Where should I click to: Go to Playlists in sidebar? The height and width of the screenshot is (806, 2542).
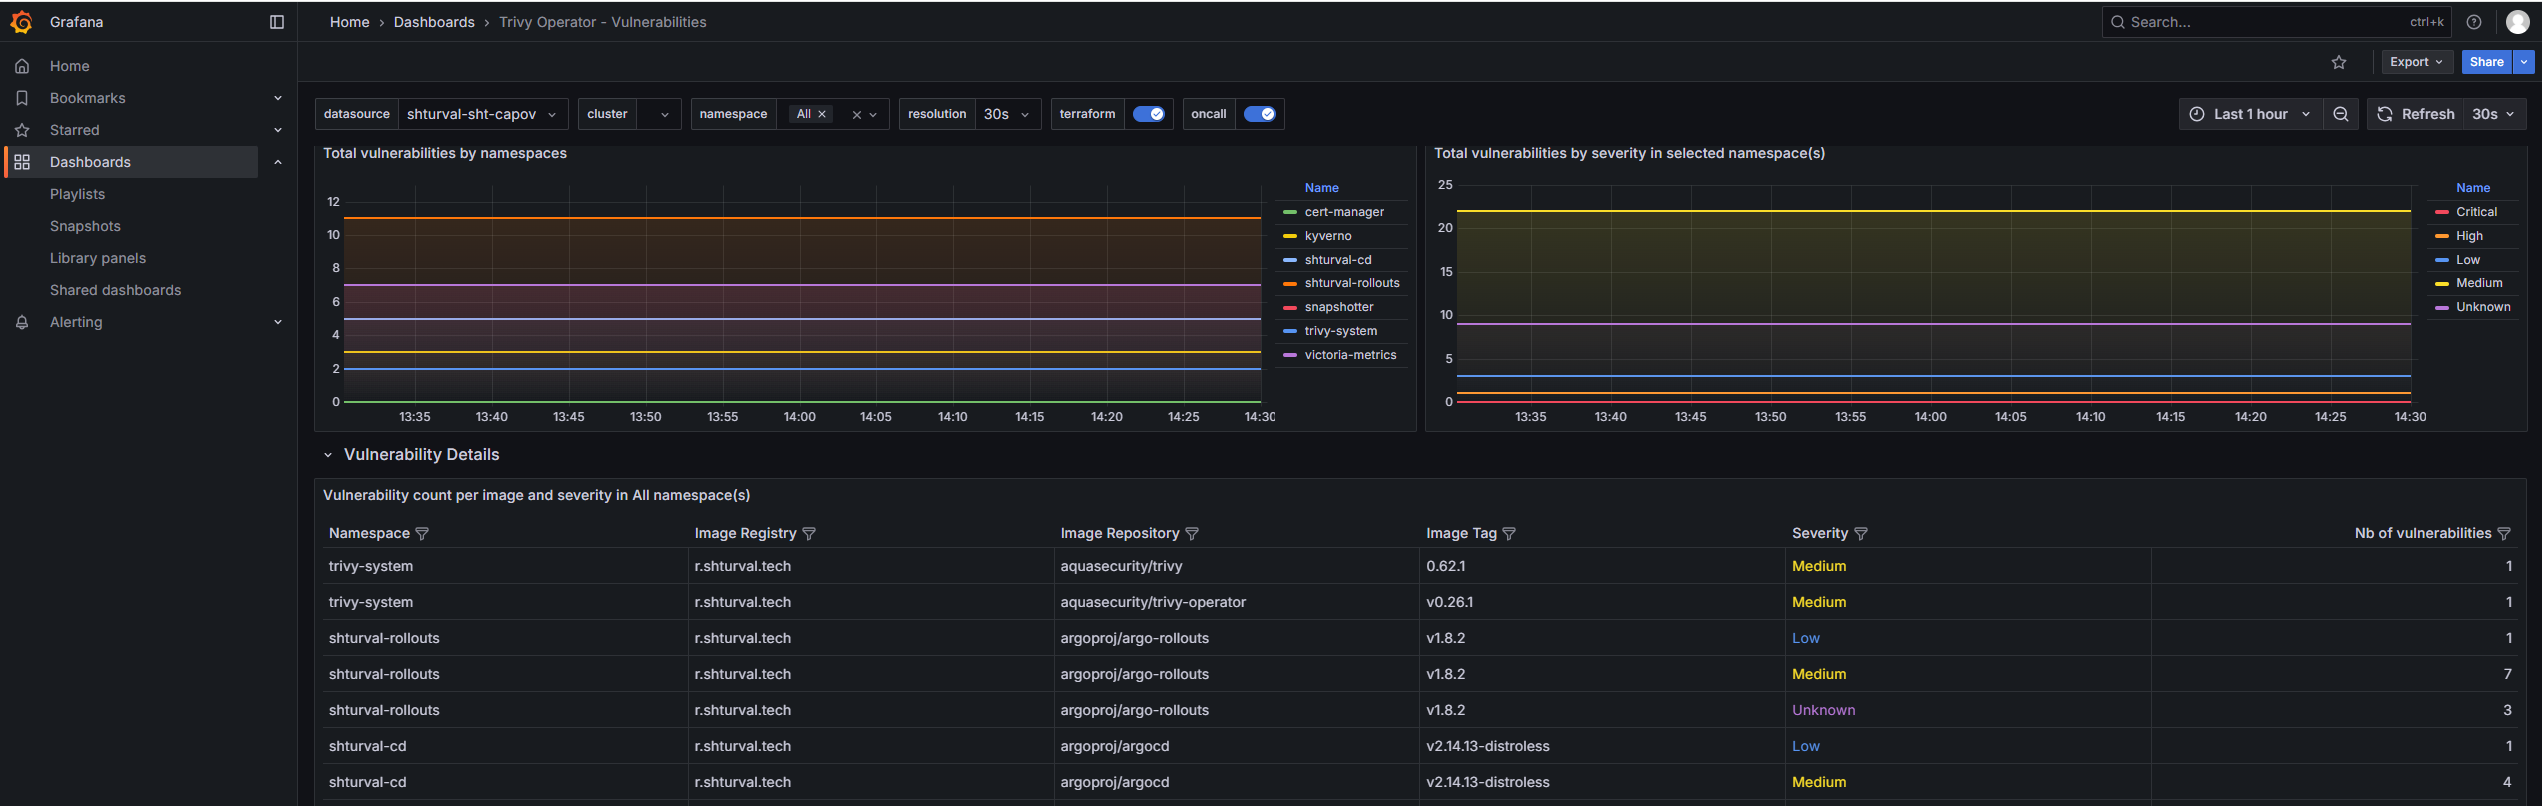pyautogui.click(x=77, y=194)
